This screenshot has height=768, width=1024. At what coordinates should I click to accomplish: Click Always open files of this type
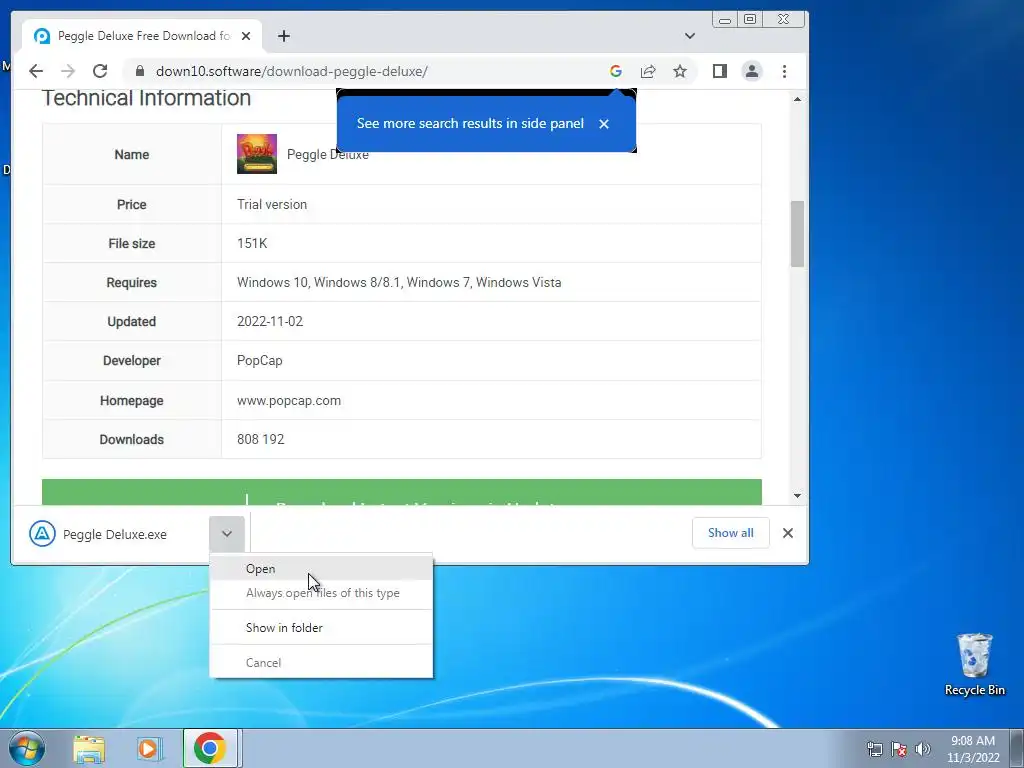[x=321, y=593]
